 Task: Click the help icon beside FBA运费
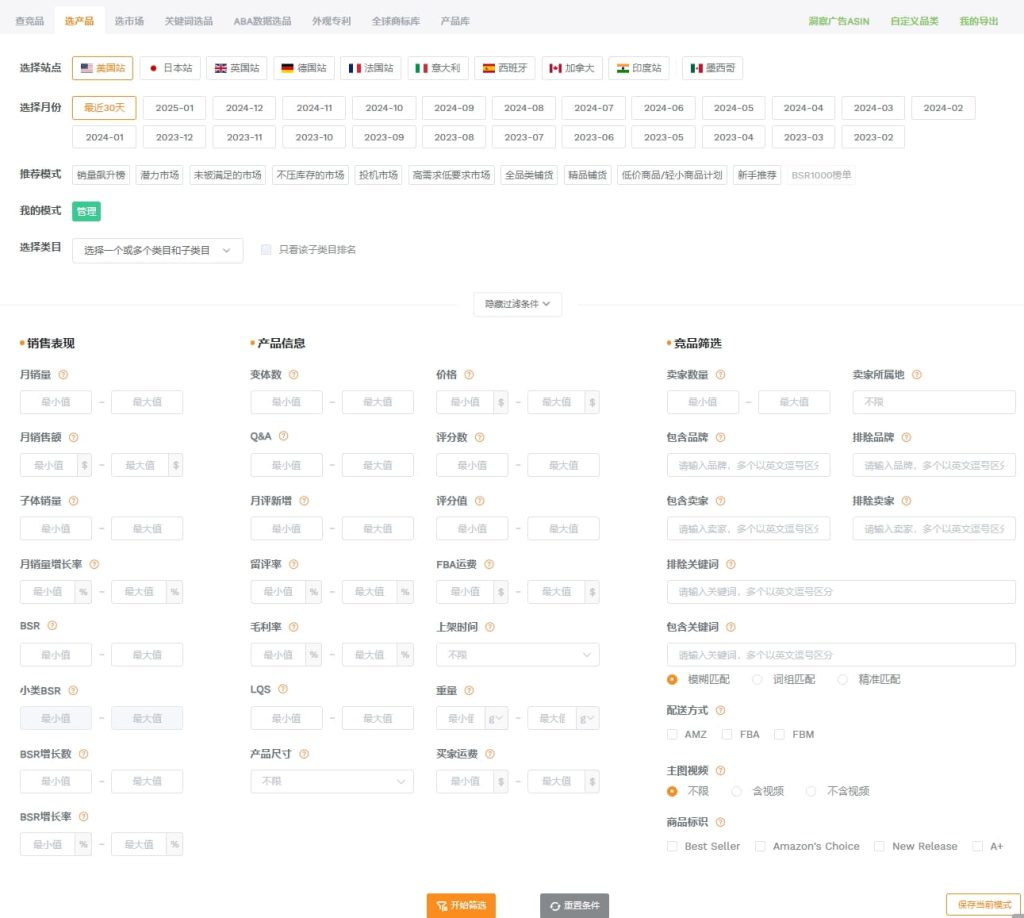click(x=488, y=564)
